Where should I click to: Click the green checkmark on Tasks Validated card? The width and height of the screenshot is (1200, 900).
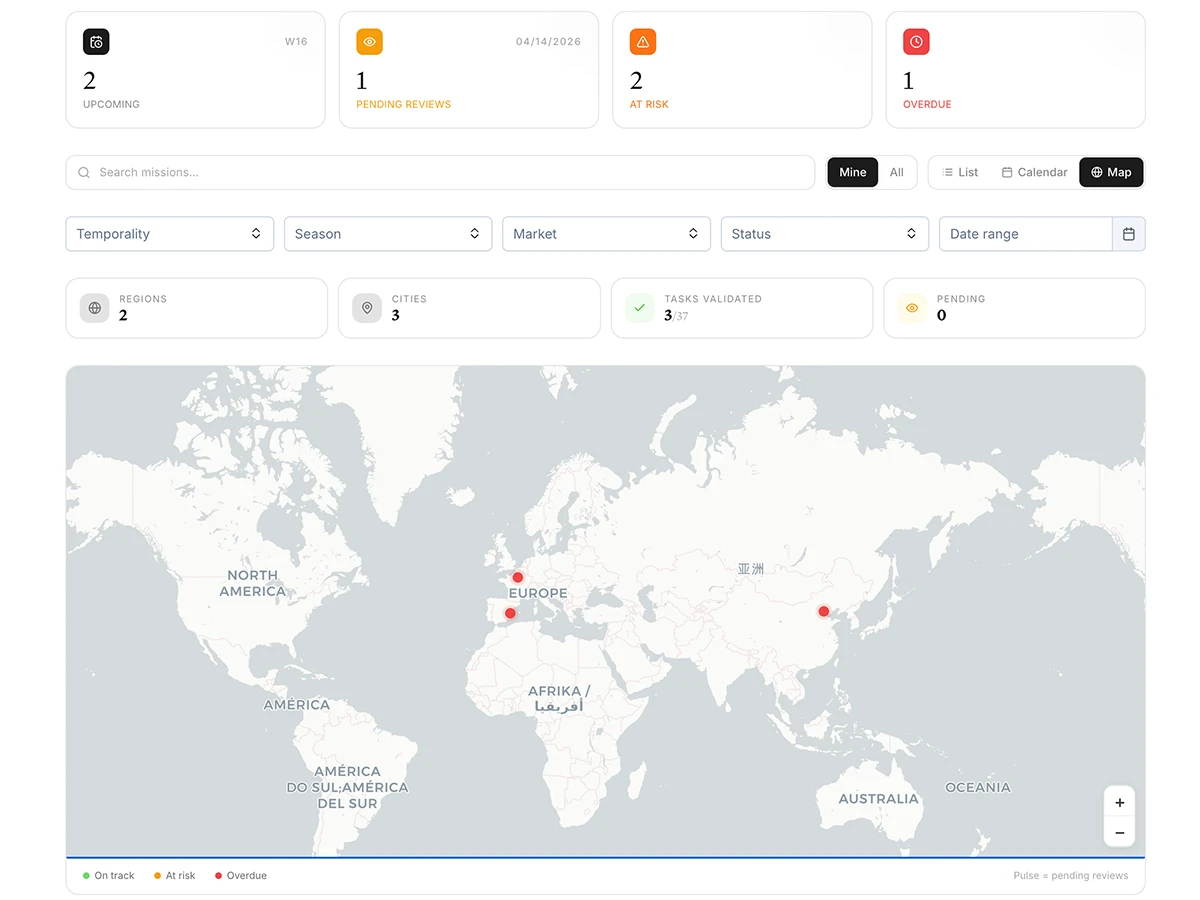coord(639,308)
